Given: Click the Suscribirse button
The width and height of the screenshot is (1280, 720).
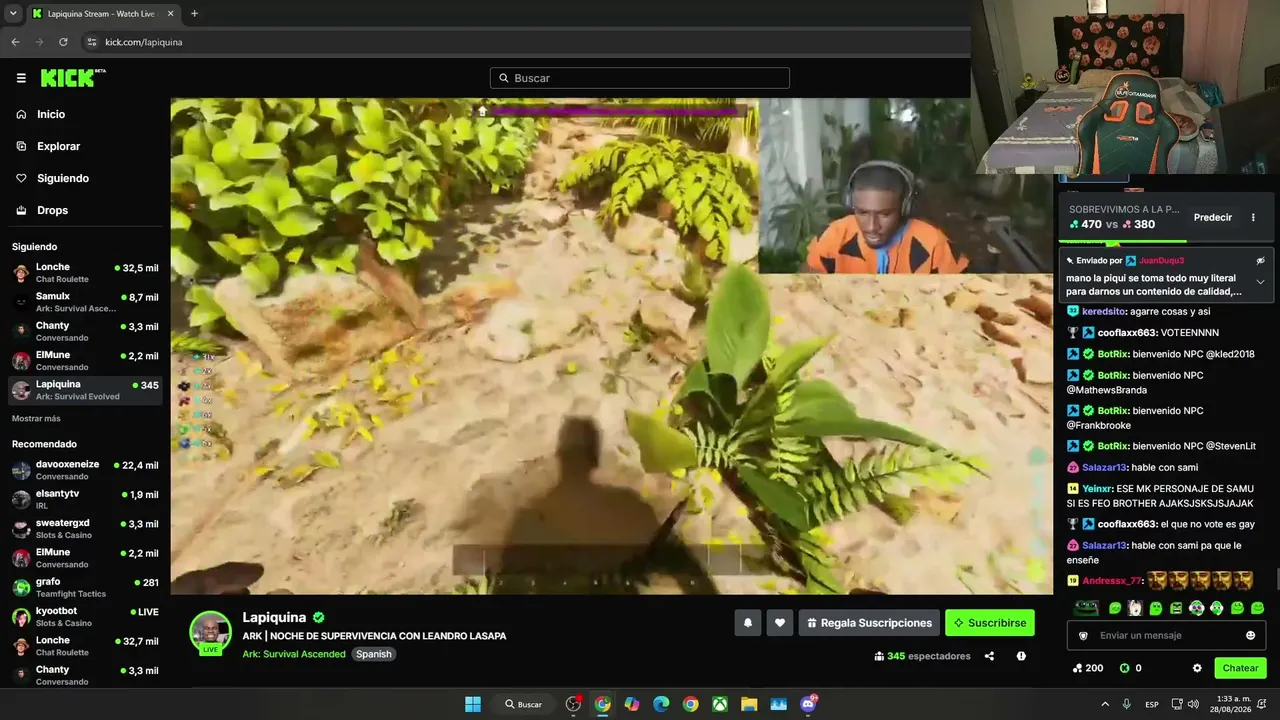Looking at the screenshot, I should tap(990, 623).
